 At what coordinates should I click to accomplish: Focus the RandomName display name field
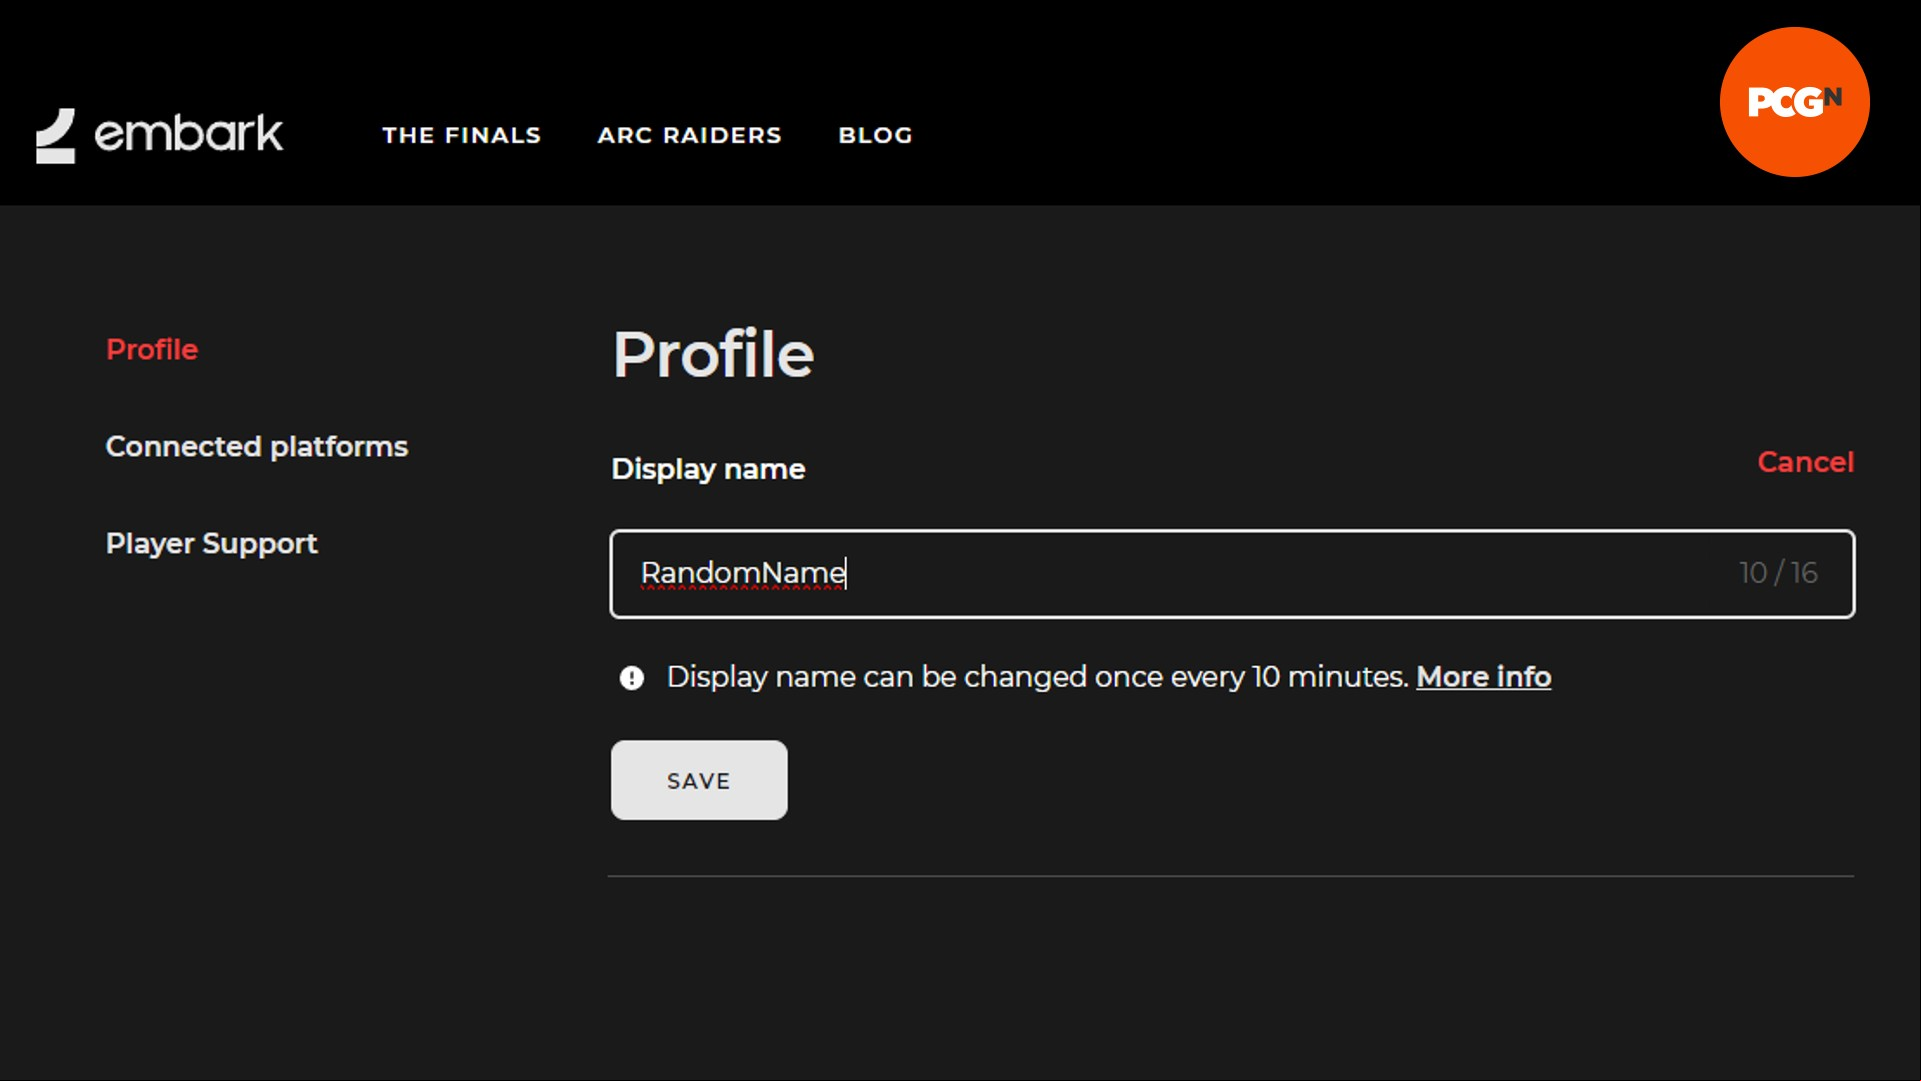click(x=1232, y=574)
